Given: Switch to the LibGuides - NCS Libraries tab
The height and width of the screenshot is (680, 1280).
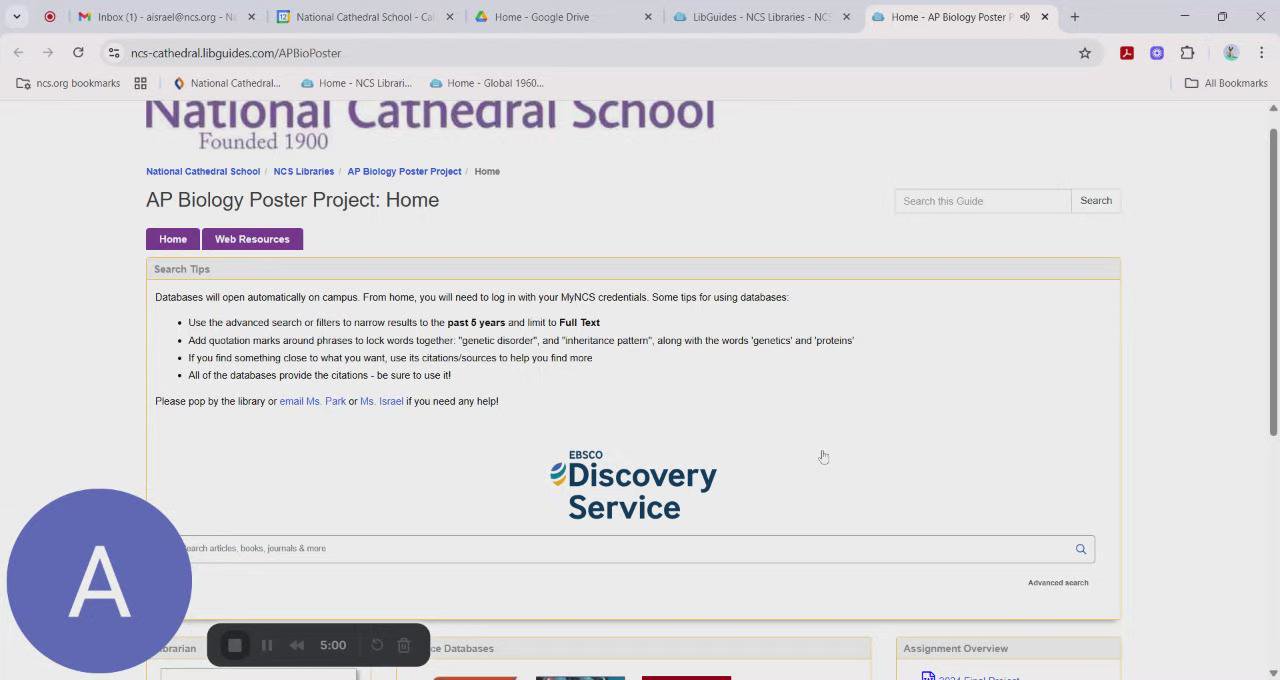Looking at the screenshot, I should (x=759, y=17).
